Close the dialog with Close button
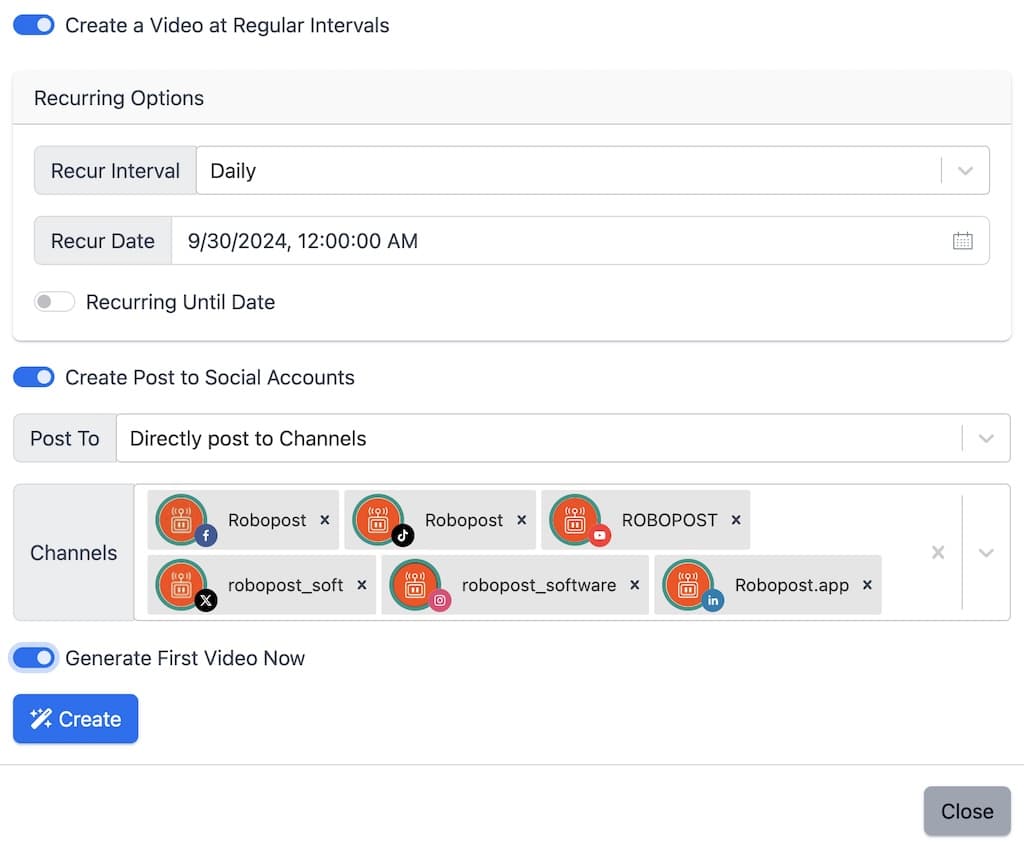Image resolution: width=1024 pixels, height=846 pixels. coord(967,811)
